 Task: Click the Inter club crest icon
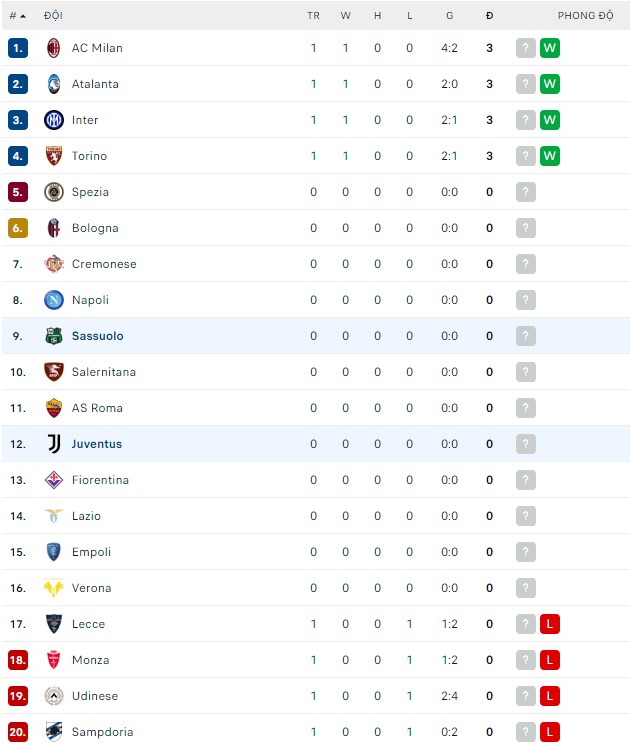(x=54, y=120)
